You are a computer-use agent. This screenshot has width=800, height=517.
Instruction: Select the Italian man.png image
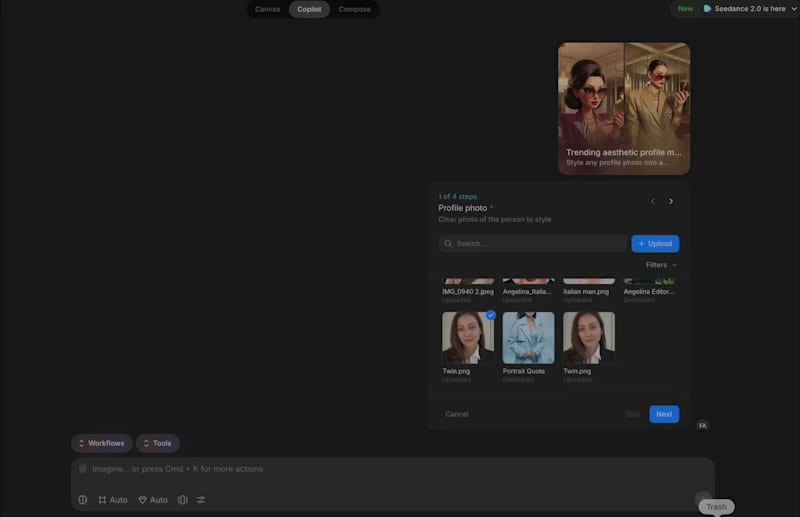pyautogui.click(x=589, y=290)
